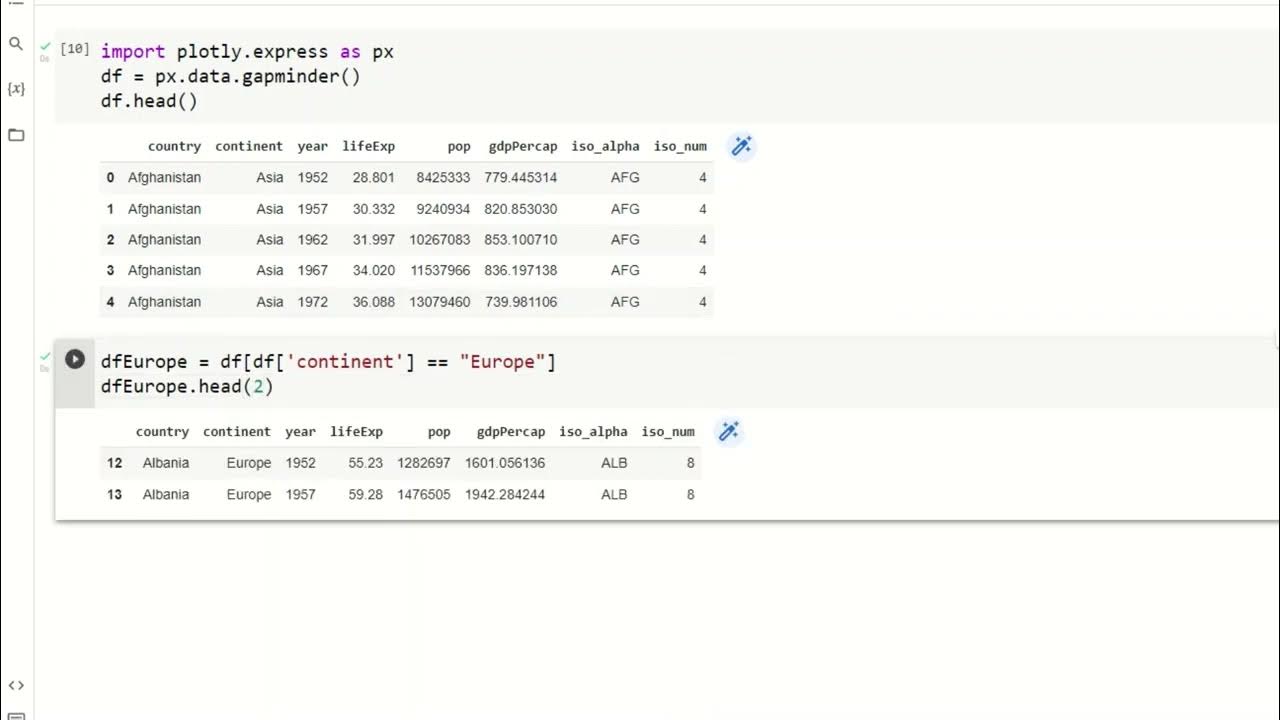Click the value 10267083
Image resolution: width=1280 pixels, height=720 pixels.
(x=439, y=240)
